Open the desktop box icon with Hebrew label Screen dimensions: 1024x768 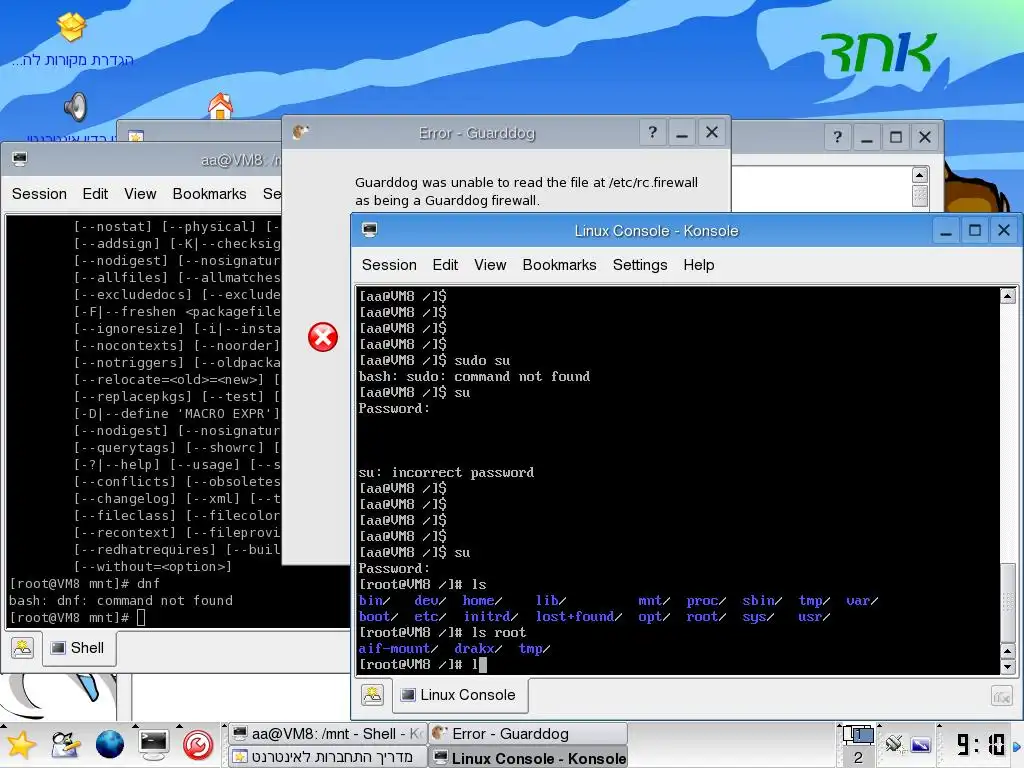71,26
